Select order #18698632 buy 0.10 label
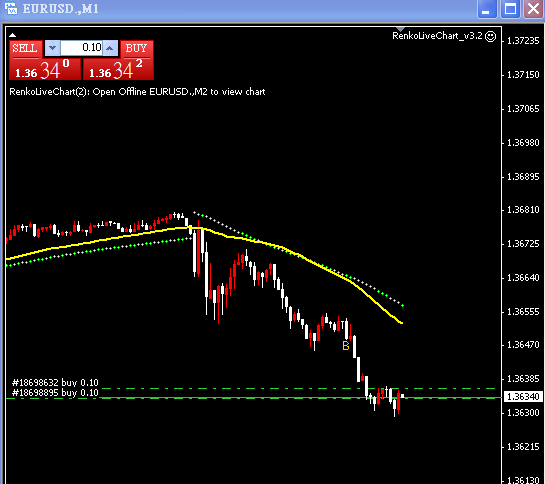Image resolution: width=545 pixels, height=484 pixels. pos(55,383)
